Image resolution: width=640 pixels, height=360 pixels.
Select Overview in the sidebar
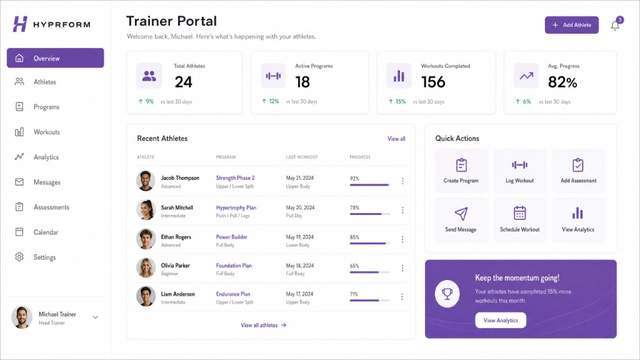pos(56,58)
